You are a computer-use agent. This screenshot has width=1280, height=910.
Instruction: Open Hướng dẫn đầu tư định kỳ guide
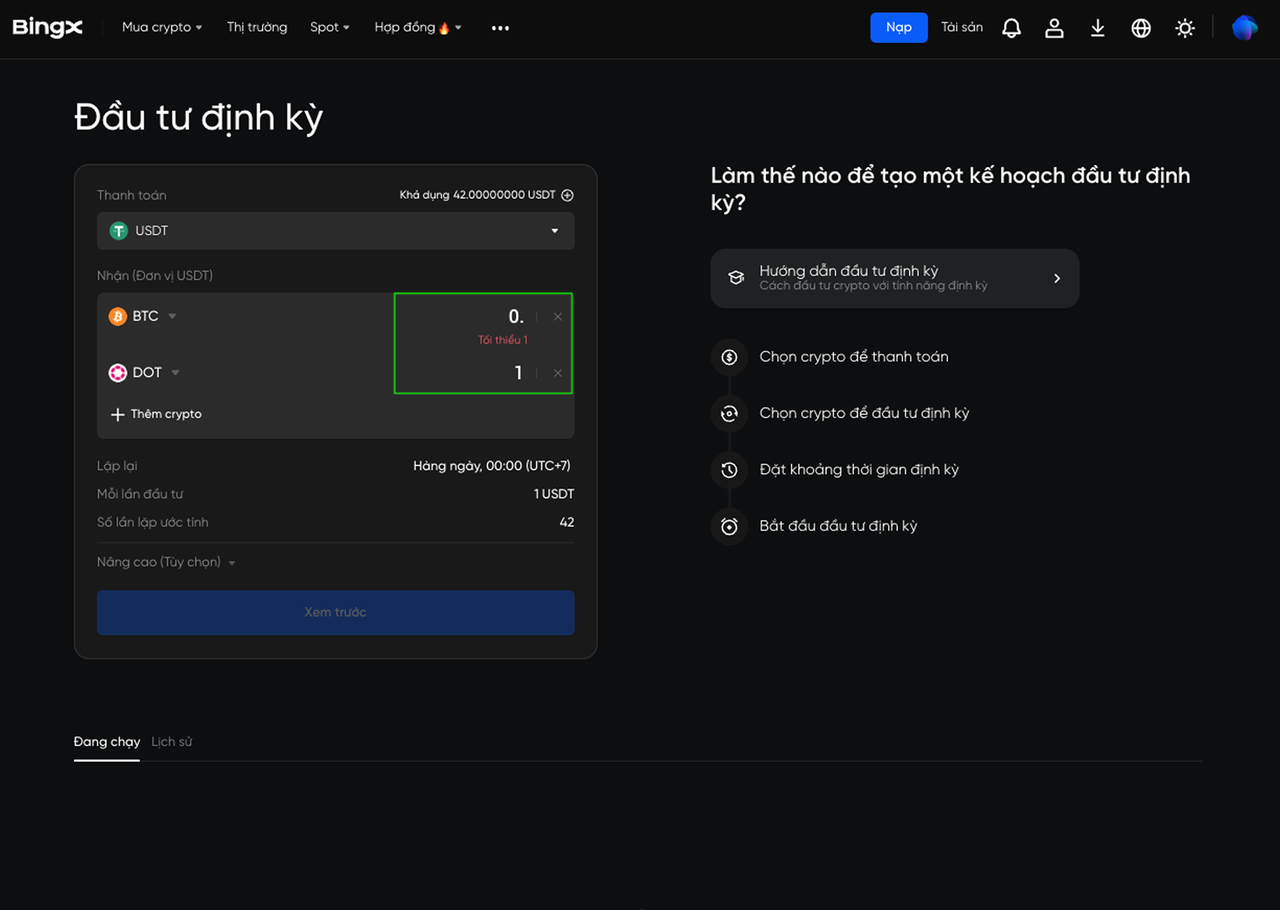click(x=894, y=278)
